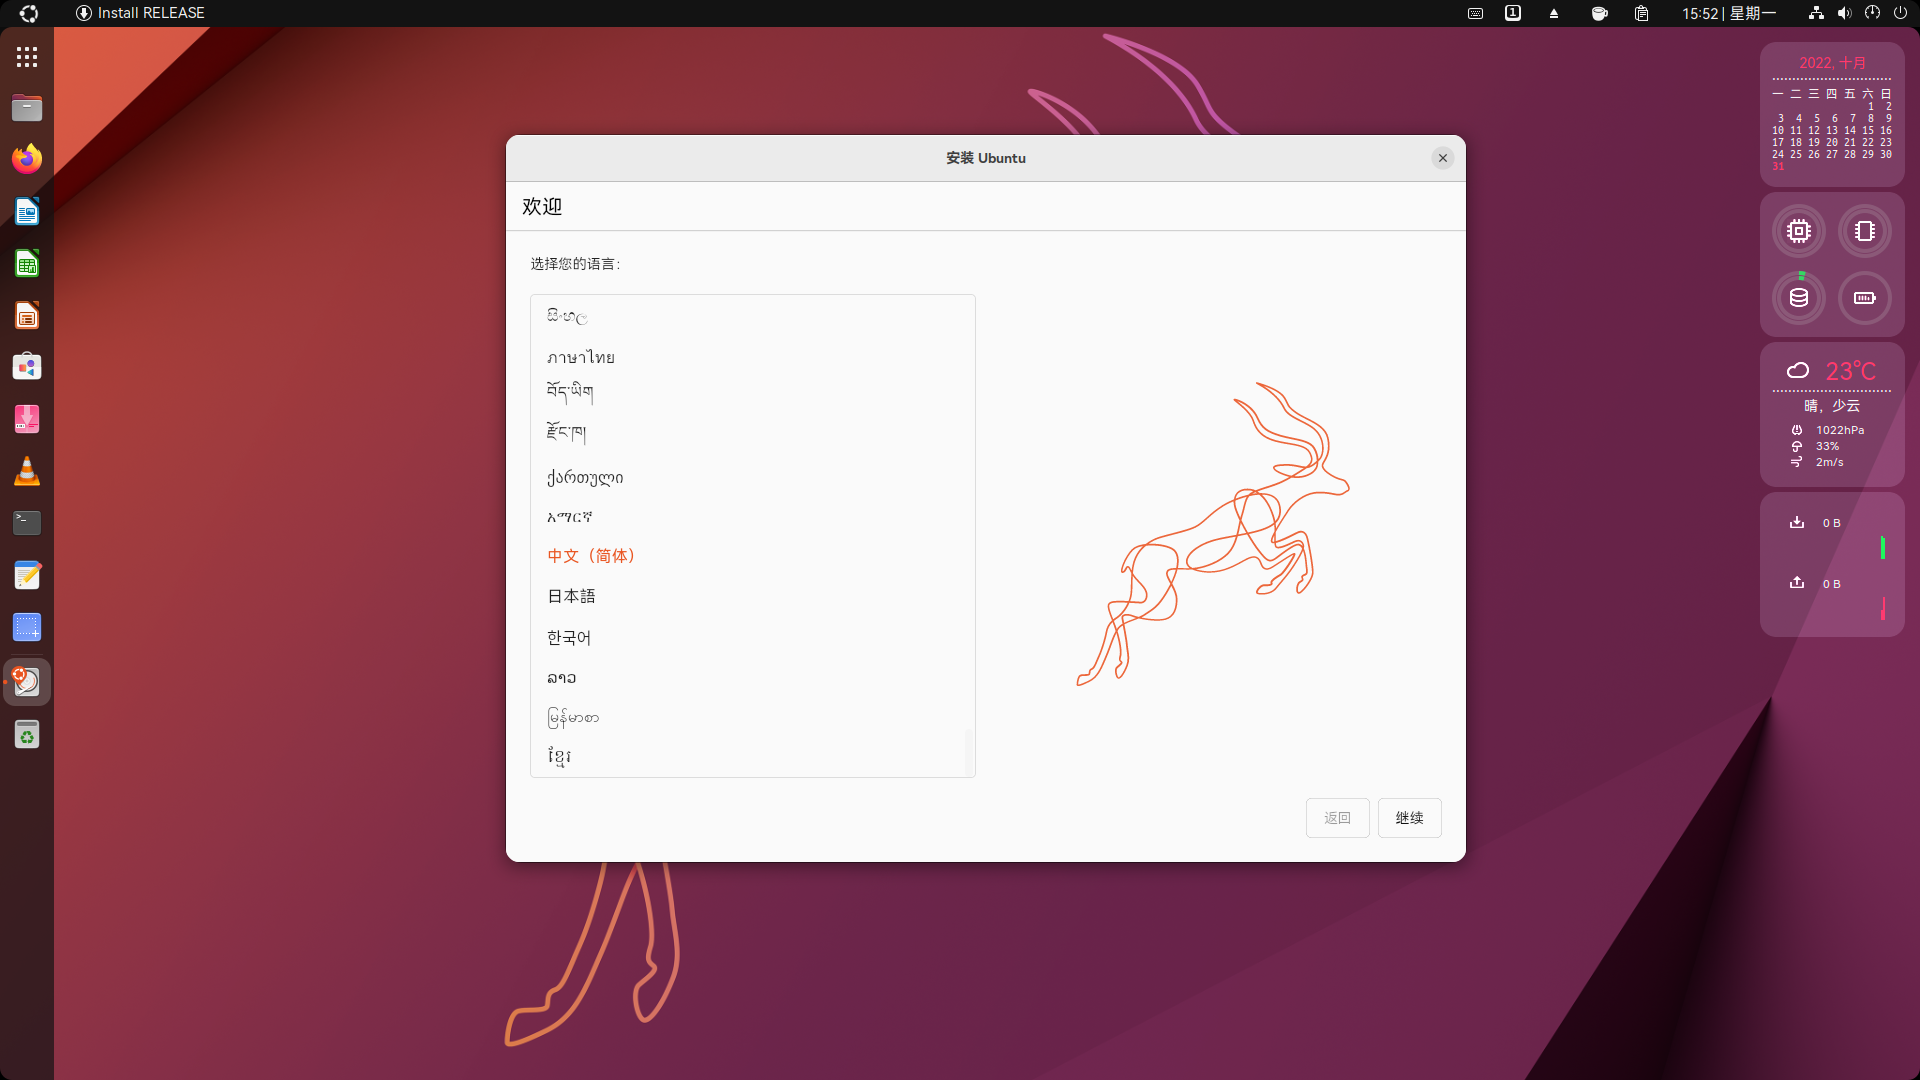The width and height of the screenshot is (1920, 1080).
Task: Click the running Ubuntu installer icon in the dock
Action: click(x=27, y=681)
